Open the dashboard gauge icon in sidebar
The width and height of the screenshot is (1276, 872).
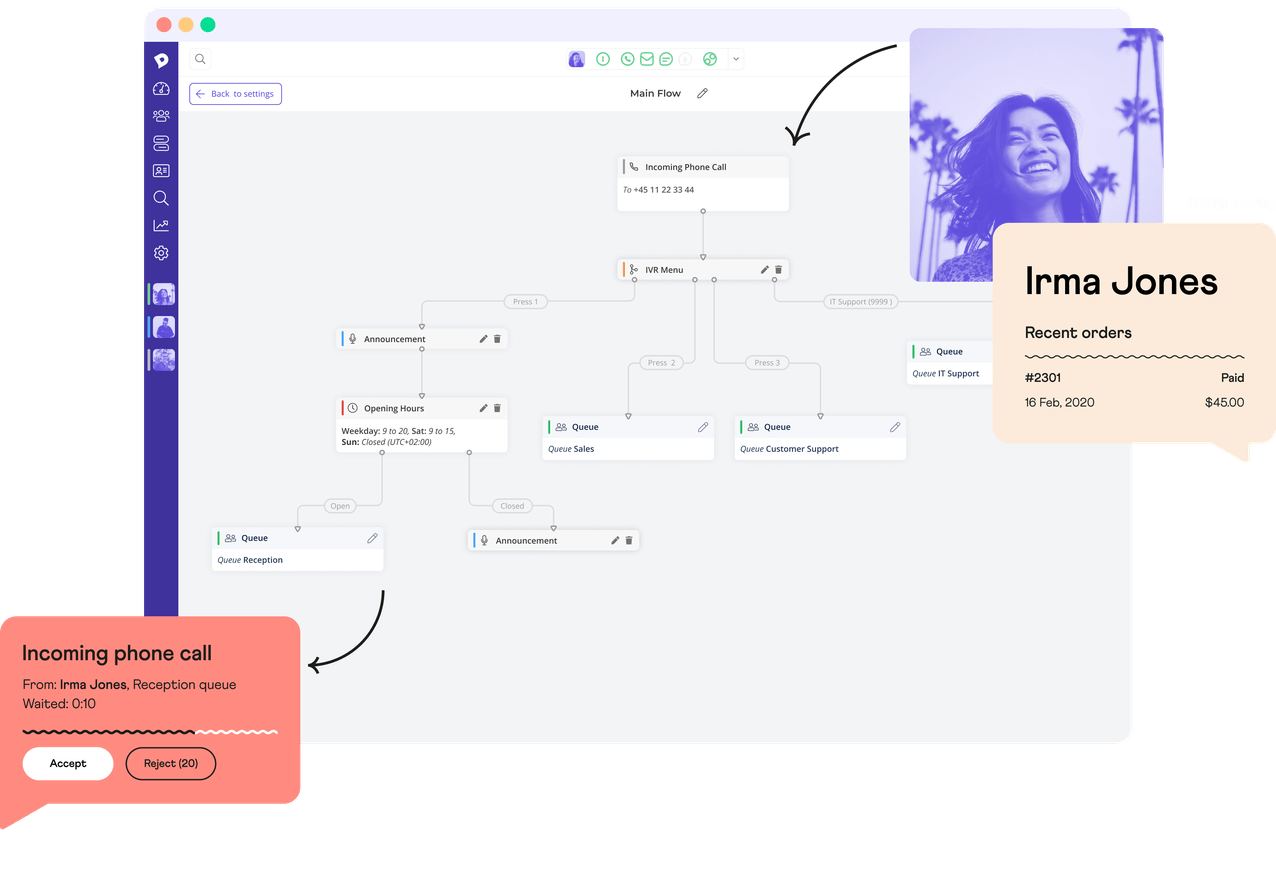(161, 89)
